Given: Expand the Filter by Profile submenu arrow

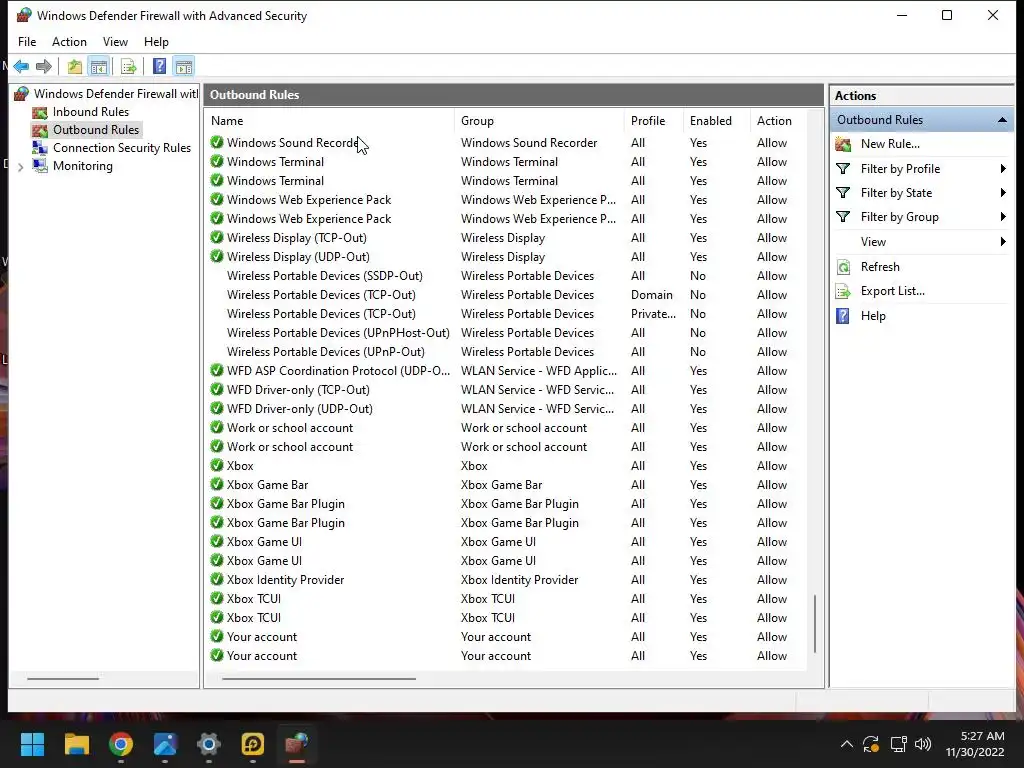Looking at the screenshot, I should (x=1002, y=168).
